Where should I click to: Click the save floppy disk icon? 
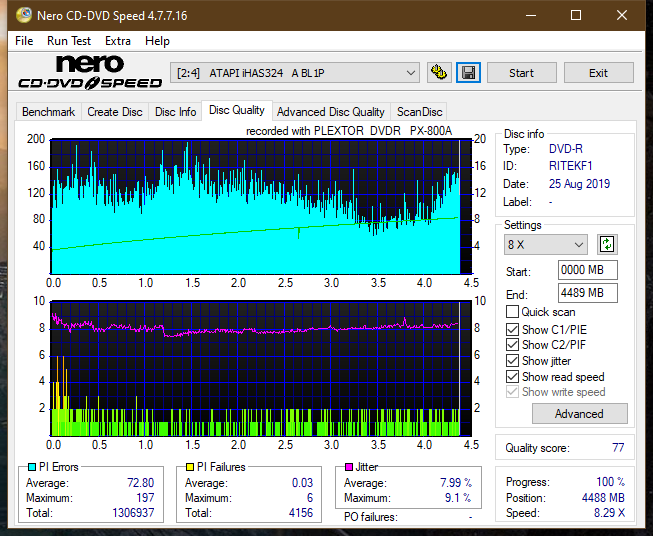point(468,73)
